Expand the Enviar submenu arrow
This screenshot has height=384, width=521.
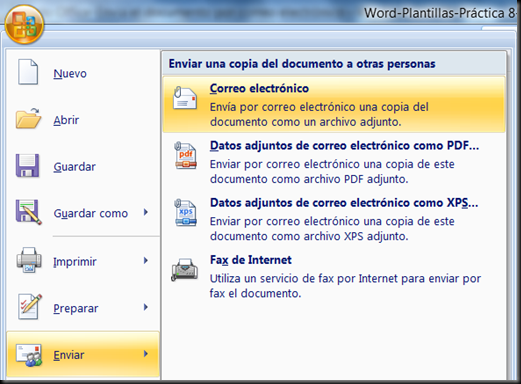pos(145,354)
